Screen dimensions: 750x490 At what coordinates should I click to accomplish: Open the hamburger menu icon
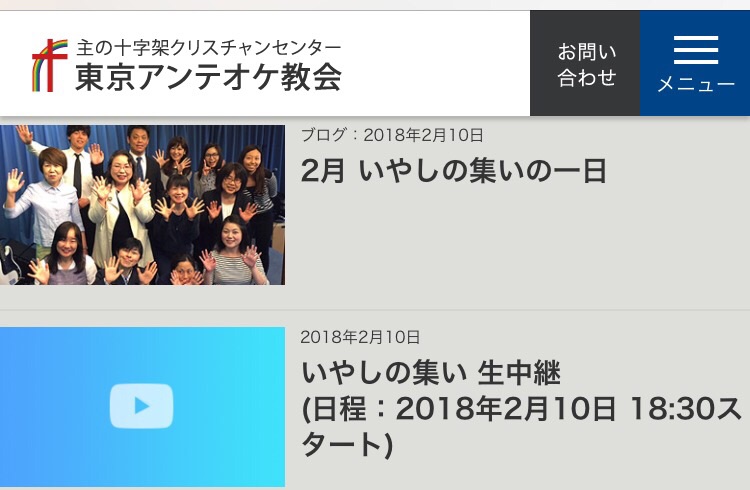[x=696, y=50]
